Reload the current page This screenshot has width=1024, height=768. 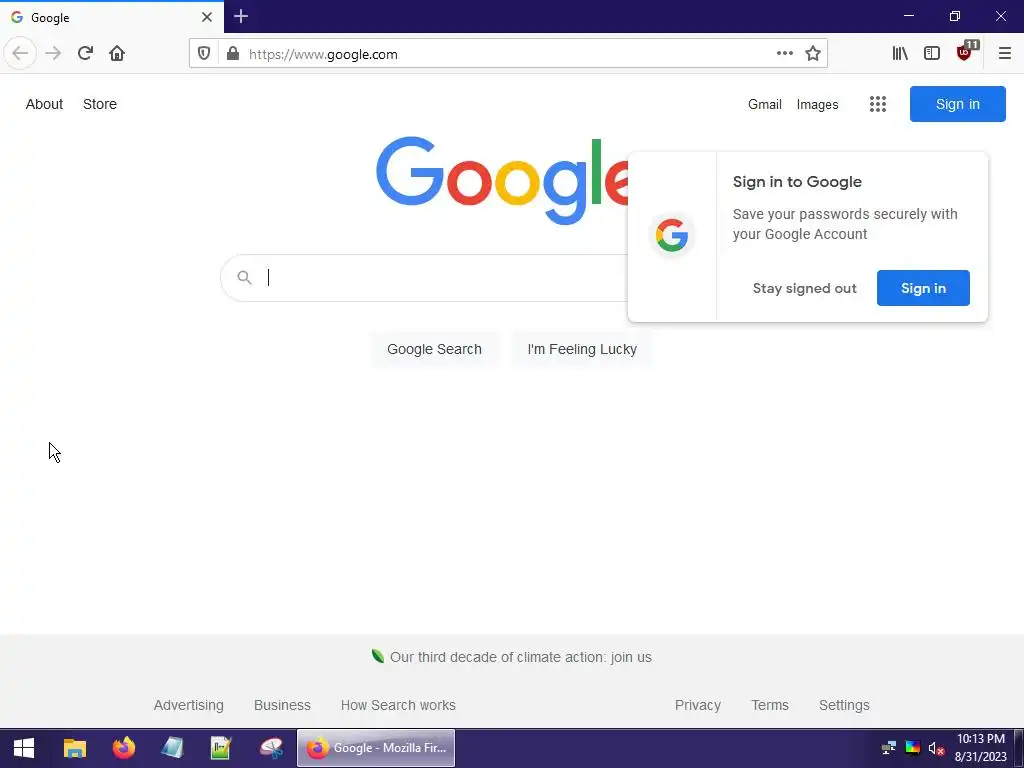tap(85, 54)
